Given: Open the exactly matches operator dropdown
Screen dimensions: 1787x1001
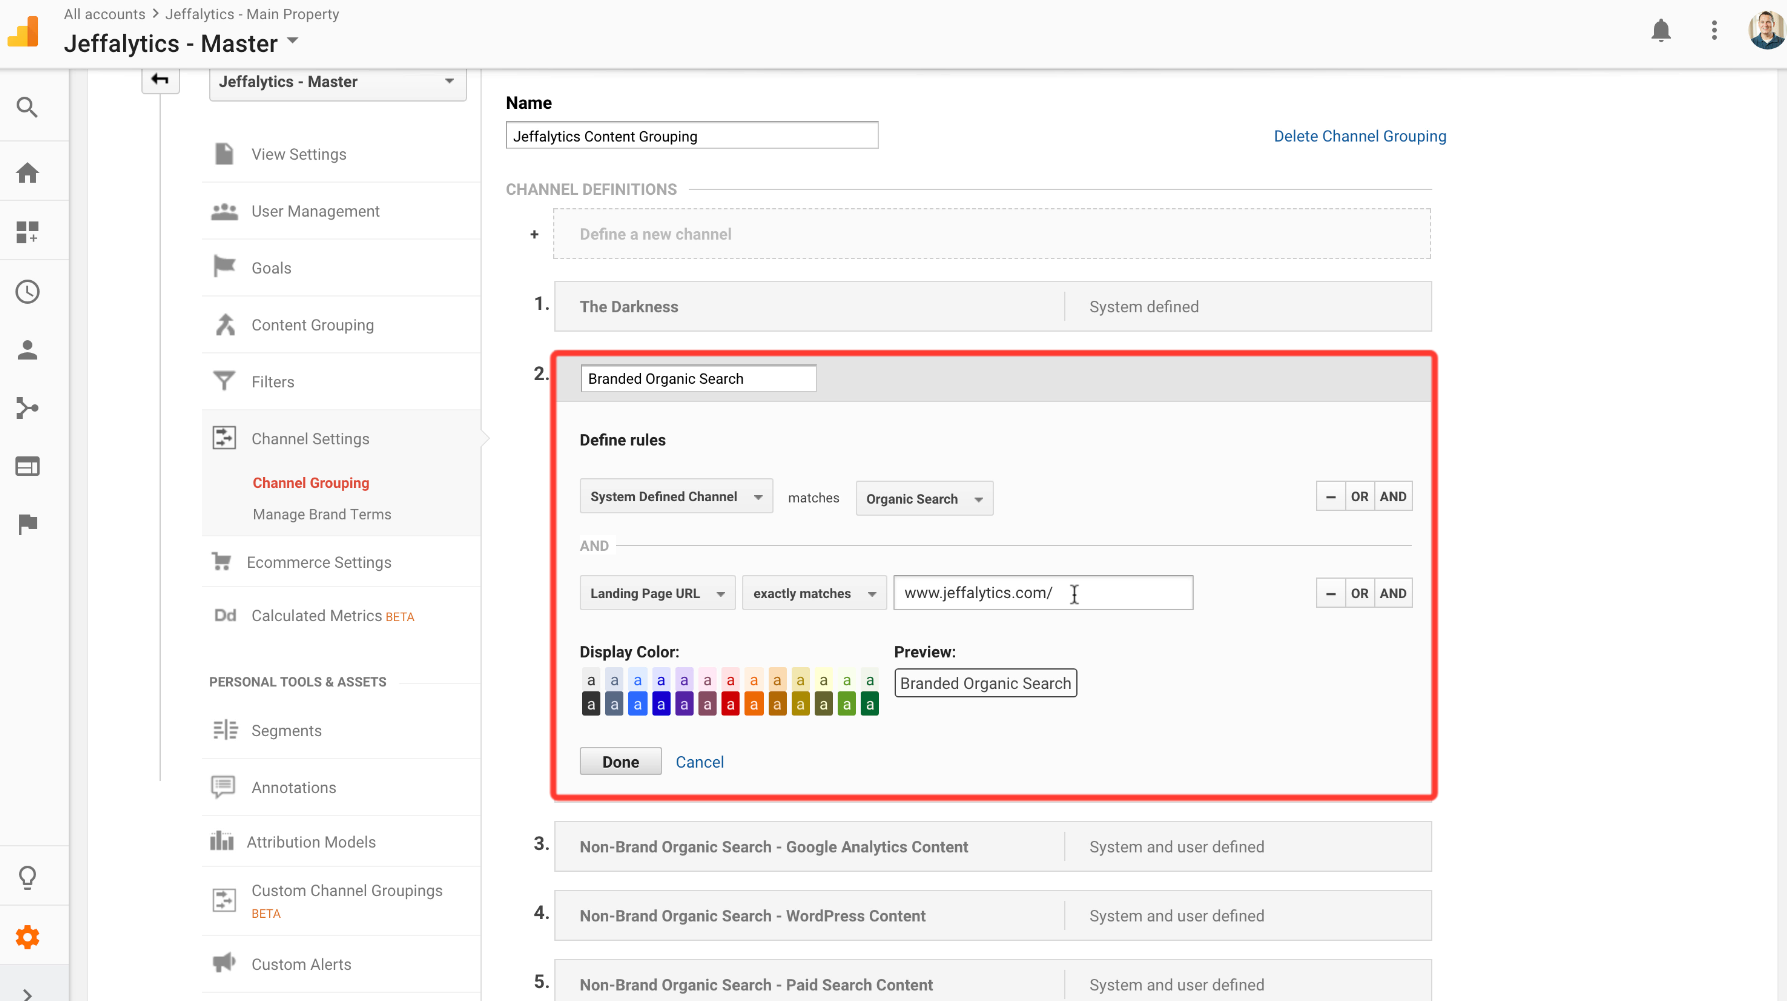Looking at the screenshot, I should [x=814, y=593].
